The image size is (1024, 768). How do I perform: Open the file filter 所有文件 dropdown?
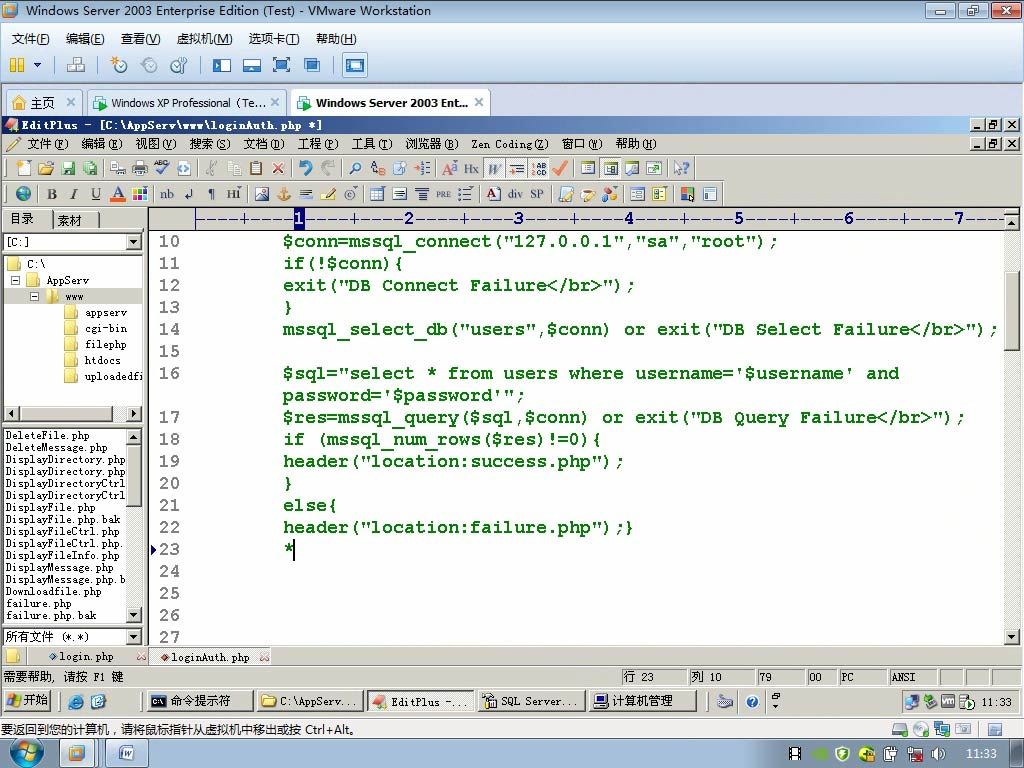click(x=133, y=637)
